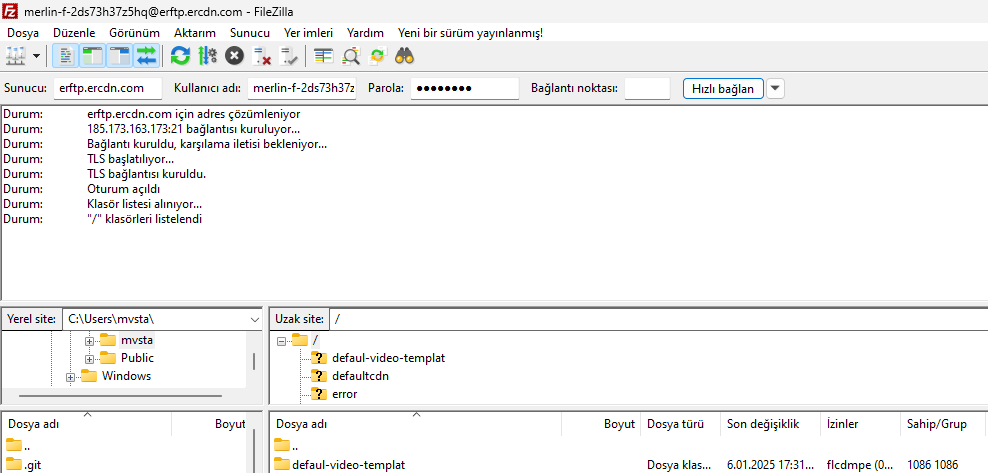988x473 pixels.
Task: Open the Yerel site path dropdown
Action: pos(255,319)
